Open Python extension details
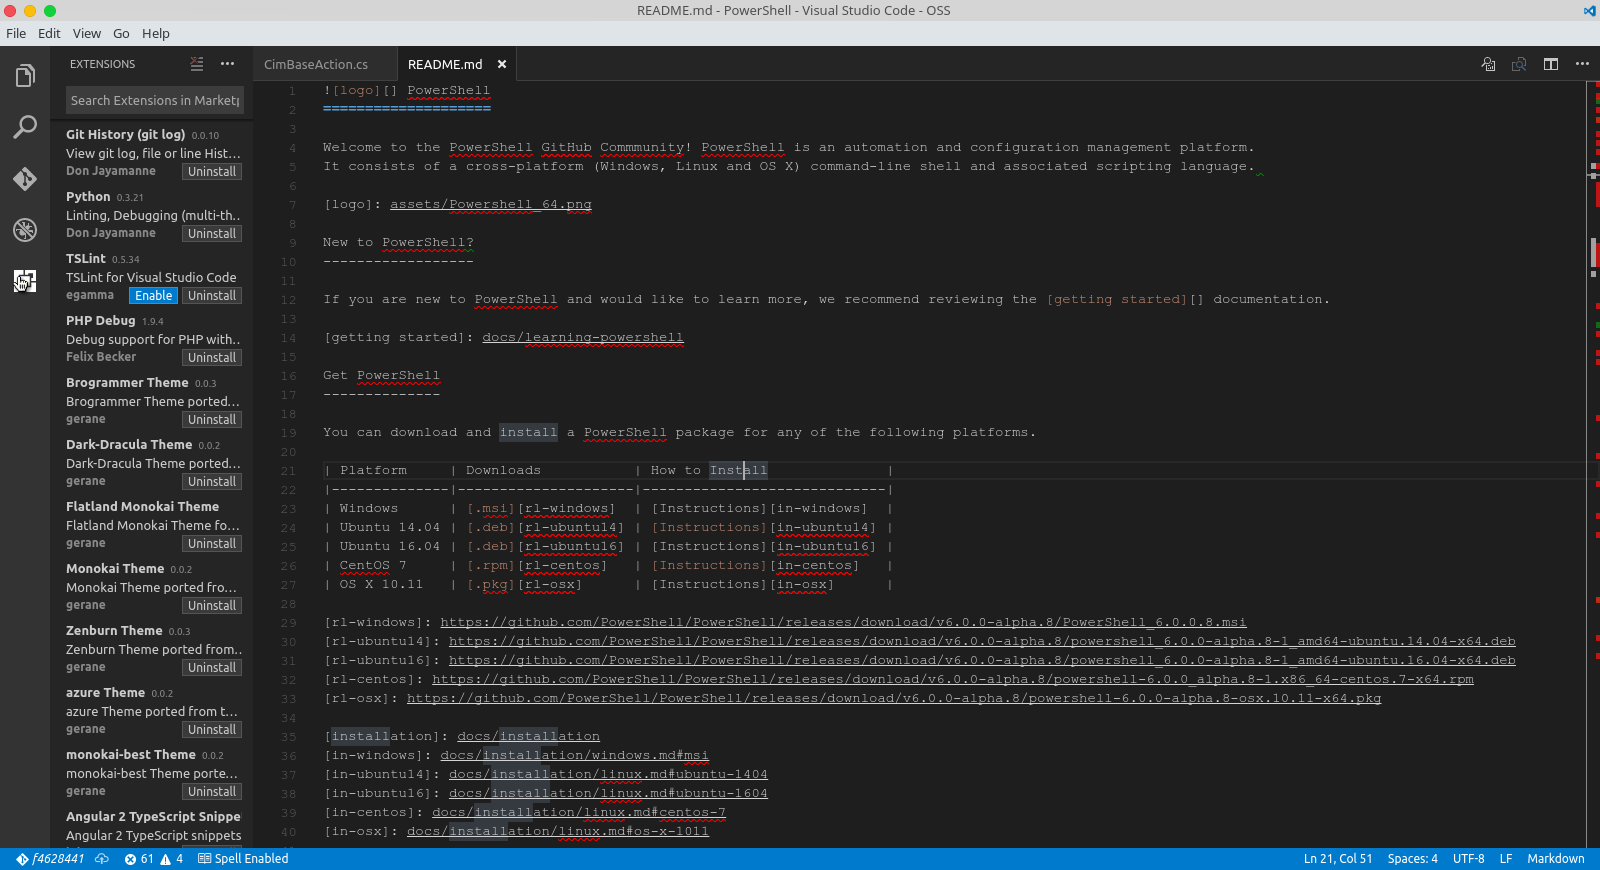1600x870 pixels. 152,215
